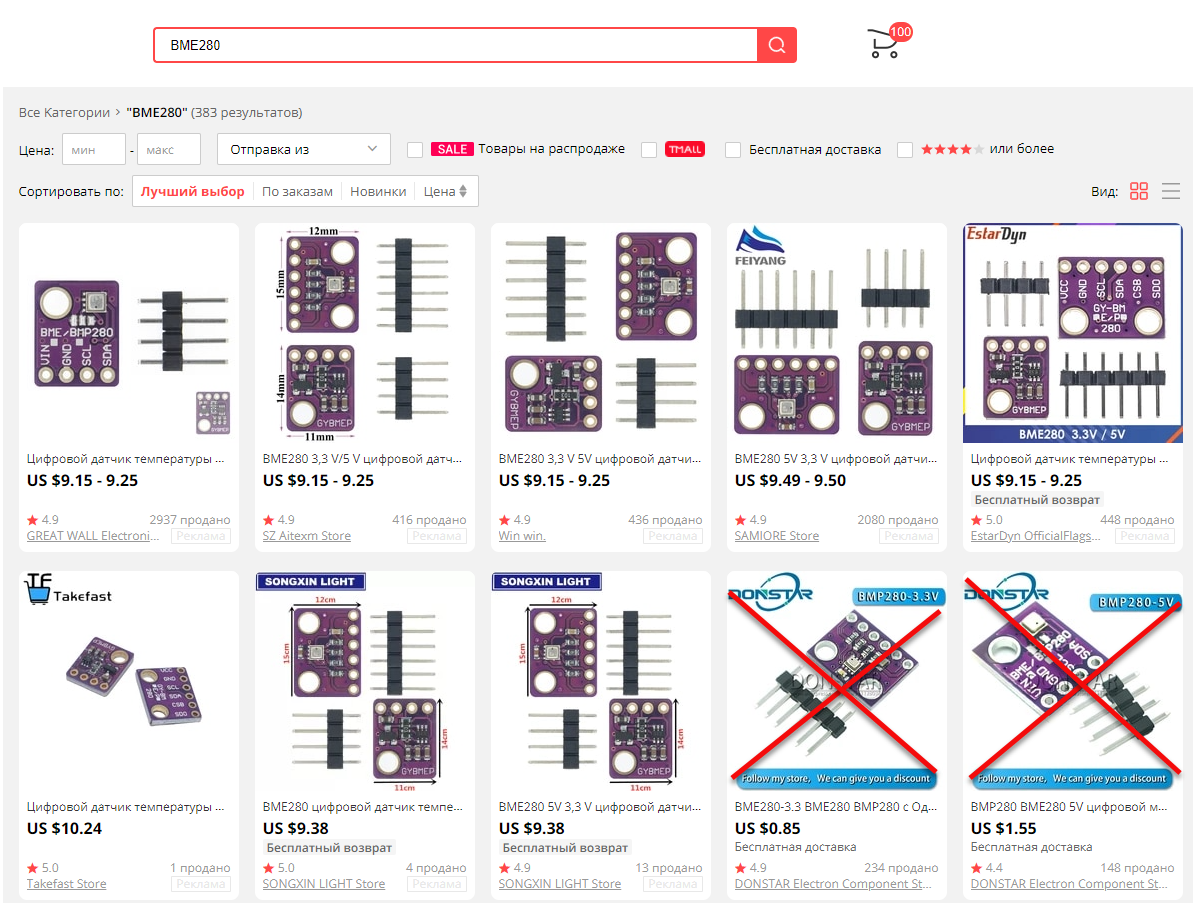Visit Takefast Store link

pyautogui.click(x=66, y=883)
